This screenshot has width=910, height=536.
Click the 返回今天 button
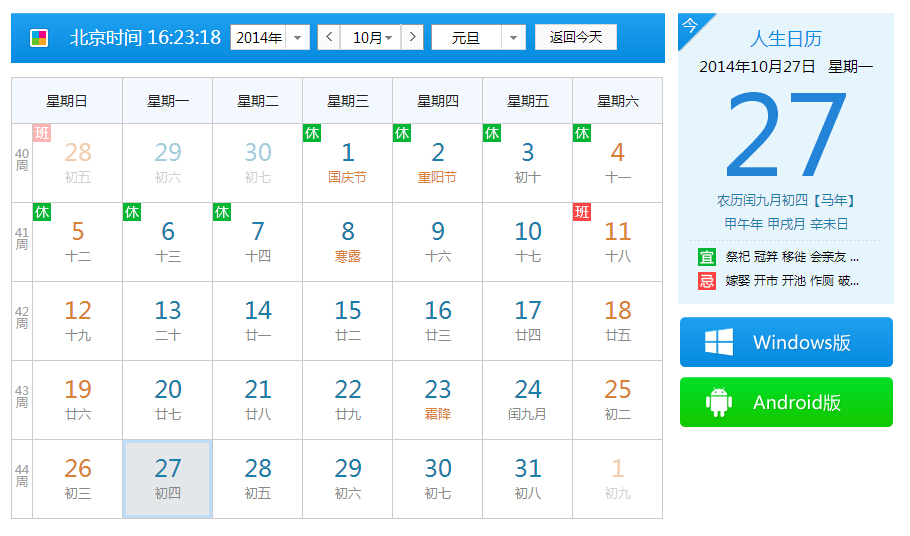coord(575,38)
